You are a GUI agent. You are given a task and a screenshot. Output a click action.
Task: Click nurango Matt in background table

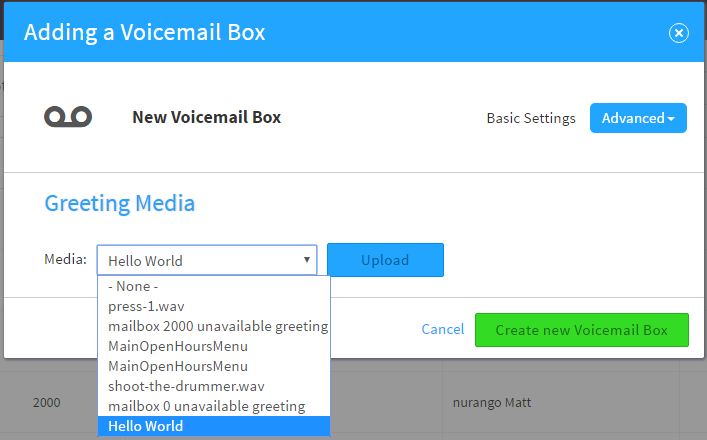pos(492,403)
